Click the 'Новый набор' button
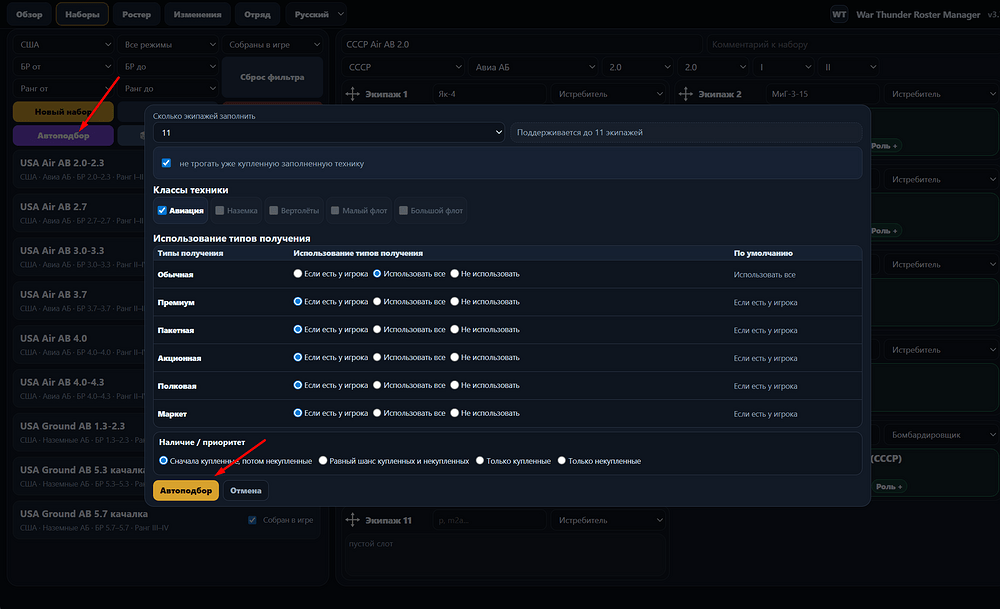The width and height of the screenshot is (1000, 609). [x=63, y=112]
